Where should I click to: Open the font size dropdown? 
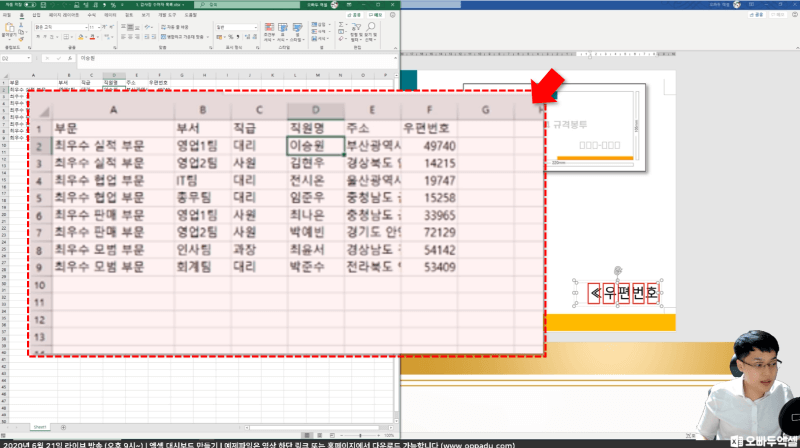[99, 27]
